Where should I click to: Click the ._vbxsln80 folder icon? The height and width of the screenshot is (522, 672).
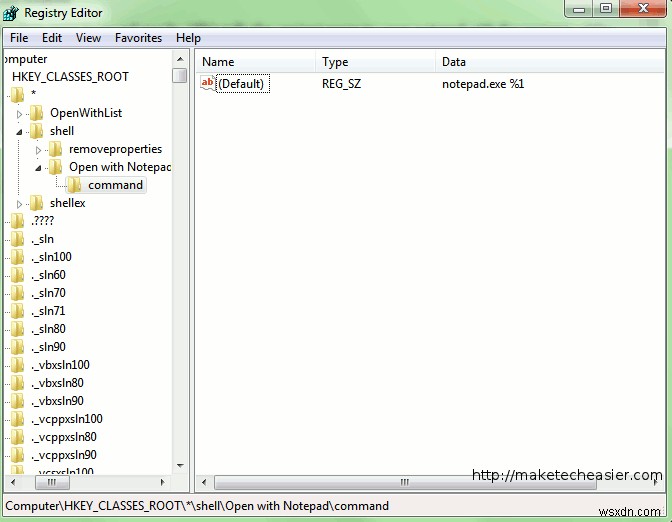17,383
